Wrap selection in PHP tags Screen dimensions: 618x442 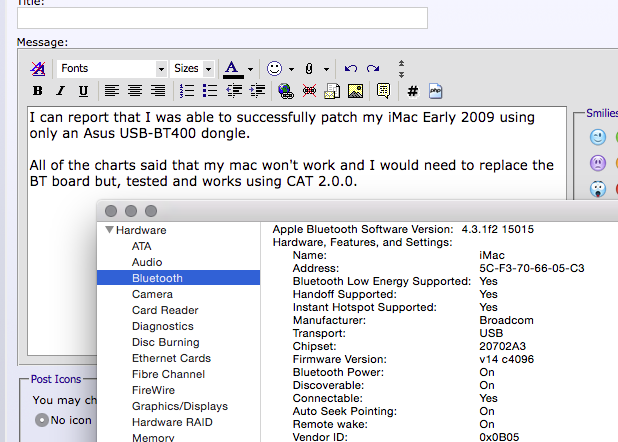click(436, 91)
